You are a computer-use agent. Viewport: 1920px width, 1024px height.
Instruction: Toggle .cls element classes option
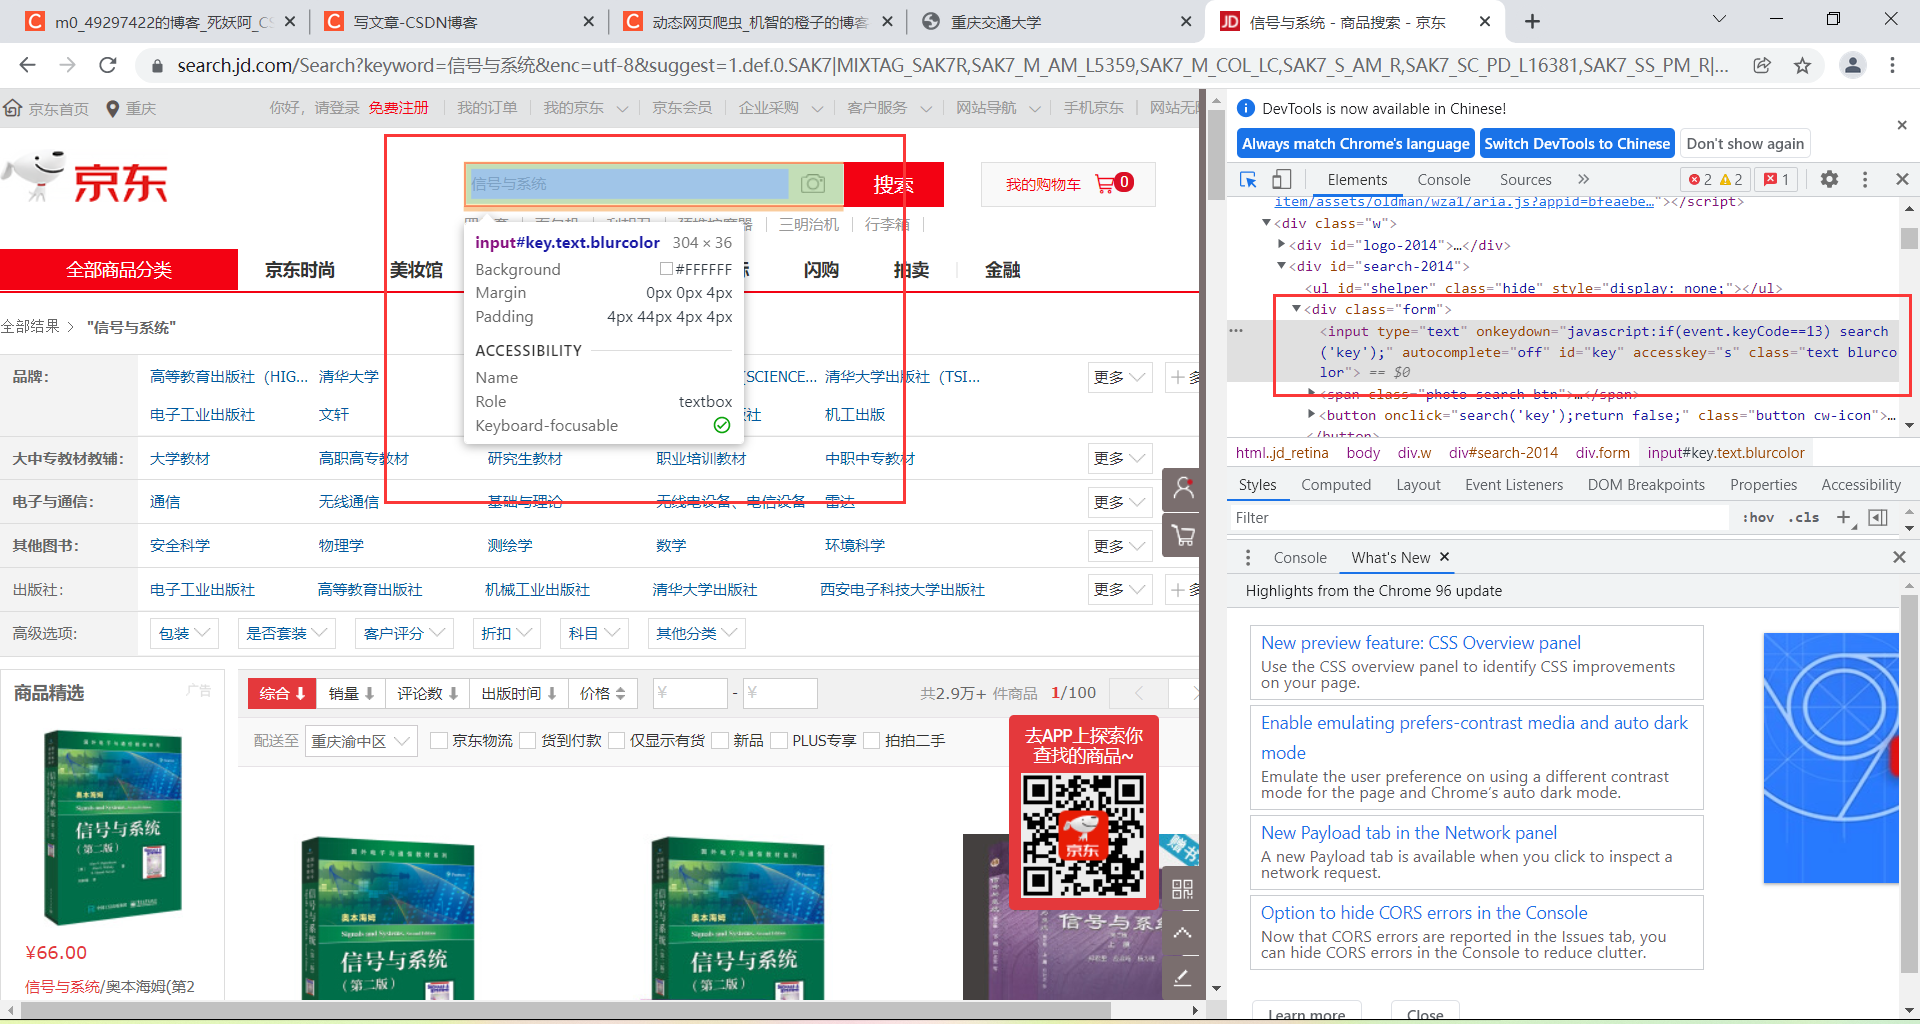[1803, 517]
